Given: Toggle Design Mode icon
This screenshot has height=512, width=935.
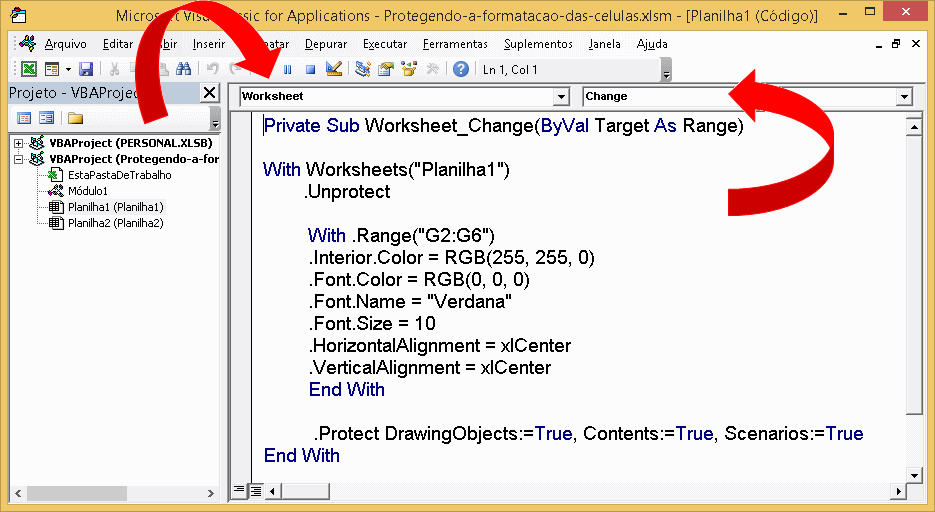Looking at the screenshot, I should click(334, 69).
